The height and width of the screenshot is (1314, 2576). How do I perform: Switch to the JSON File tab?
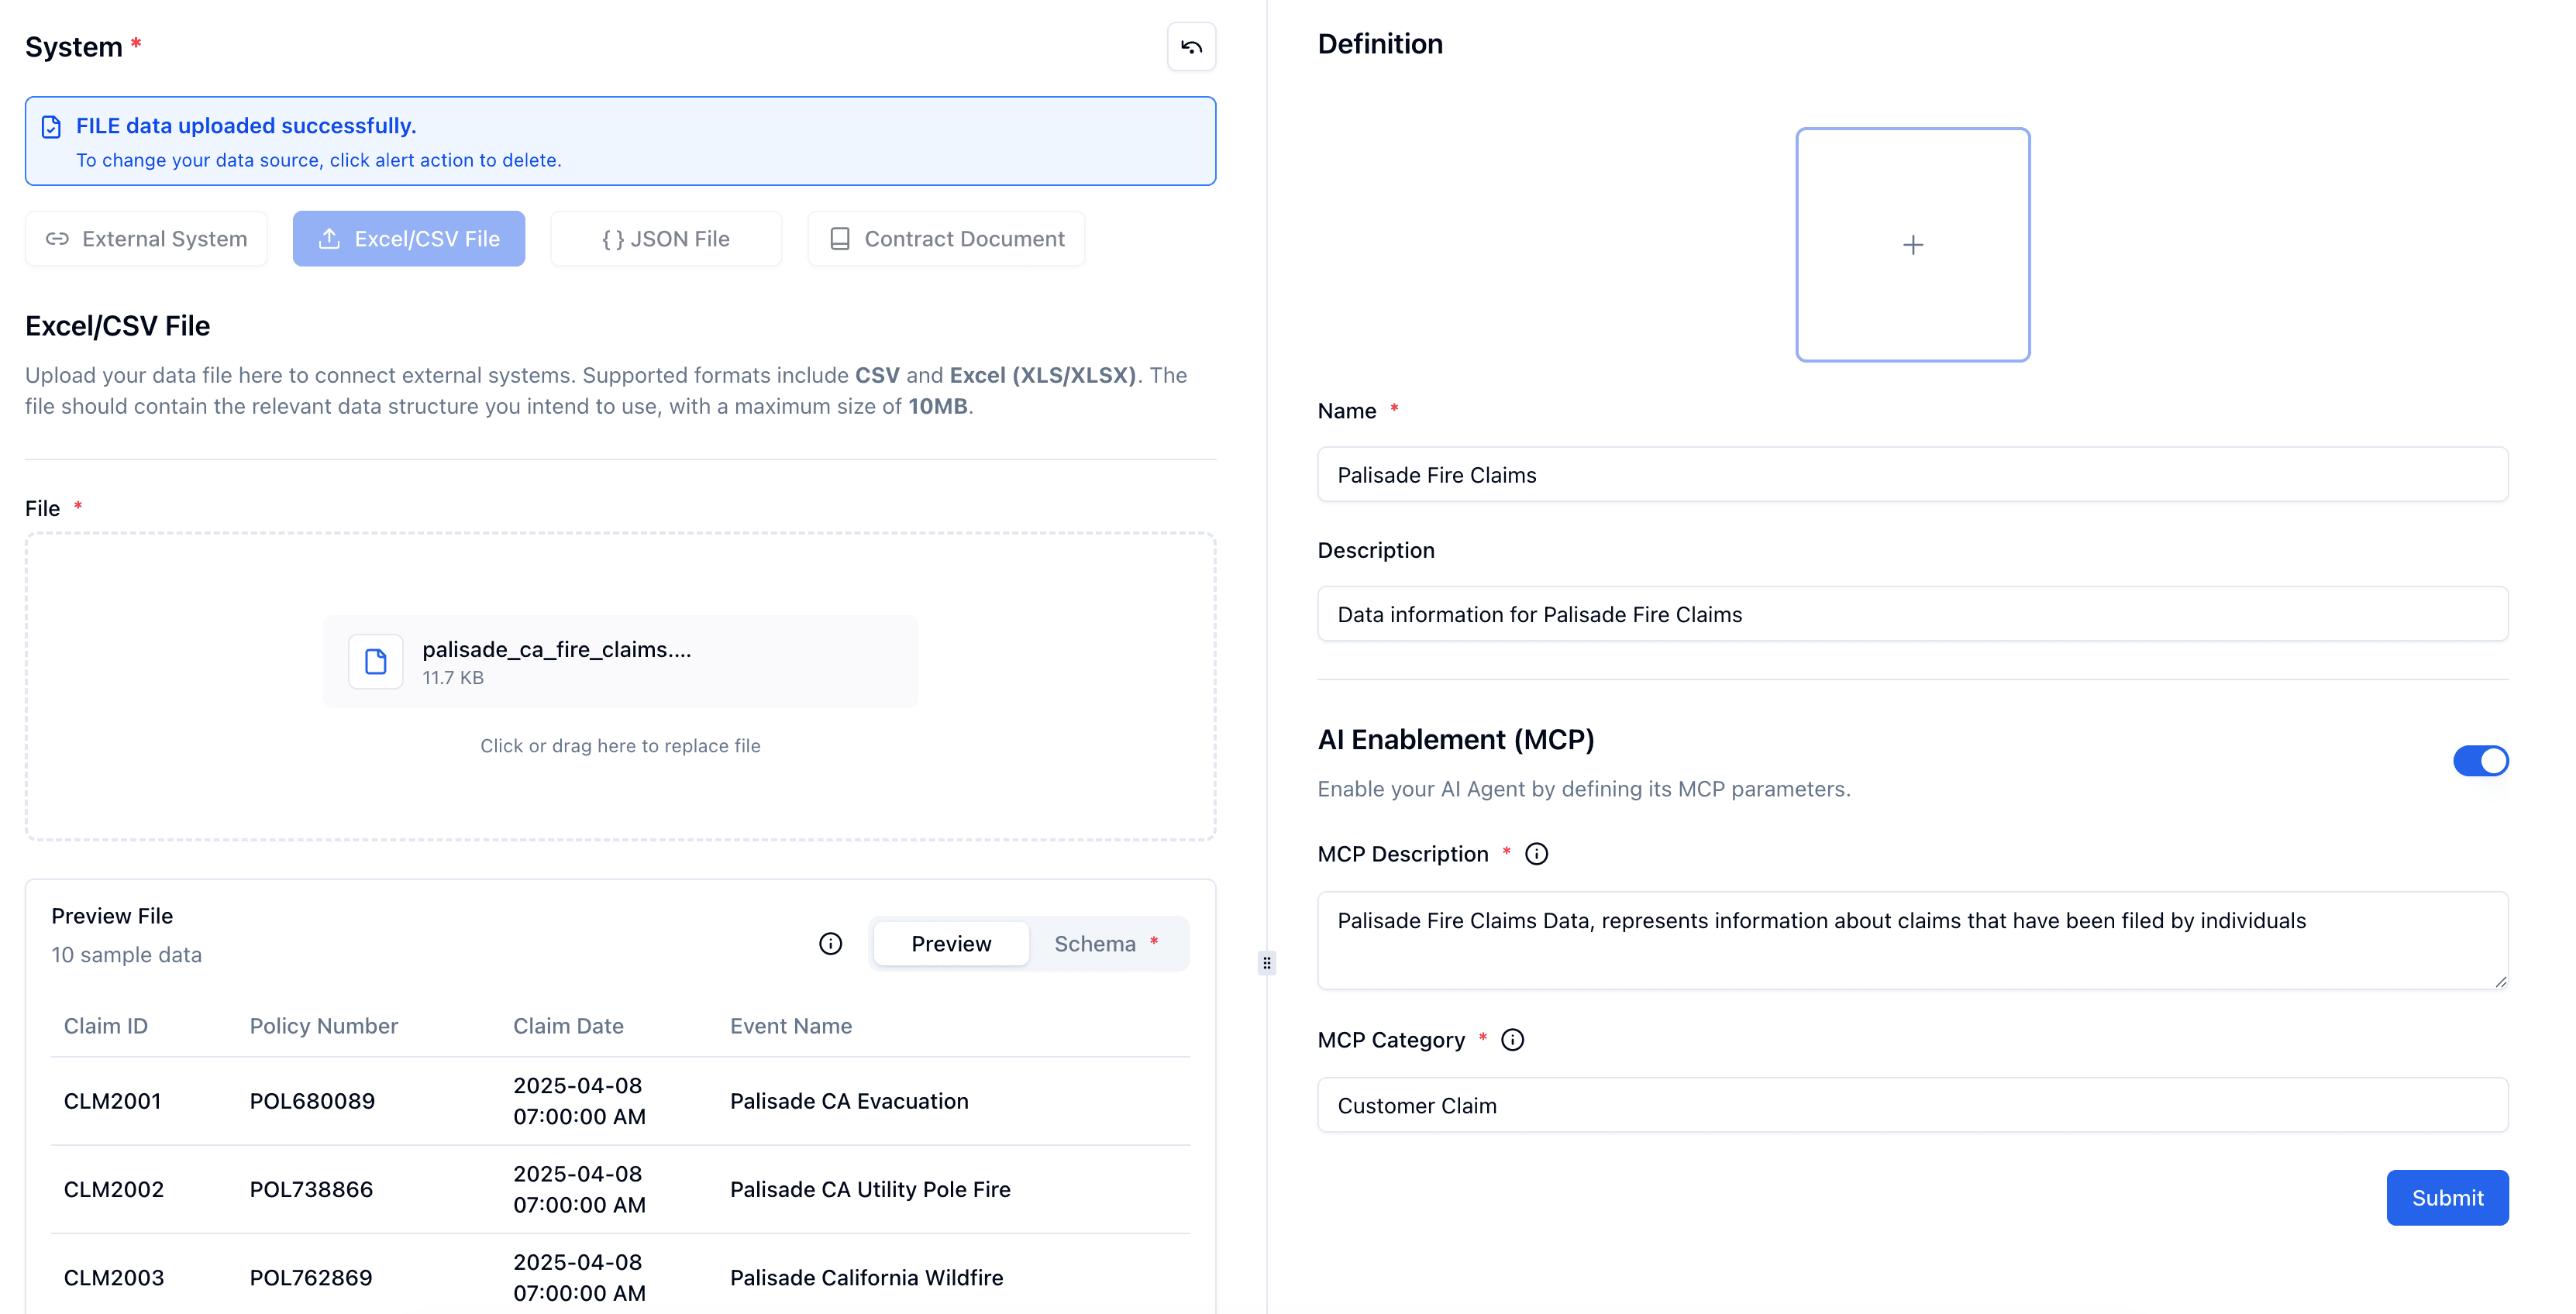coord(666,238)
